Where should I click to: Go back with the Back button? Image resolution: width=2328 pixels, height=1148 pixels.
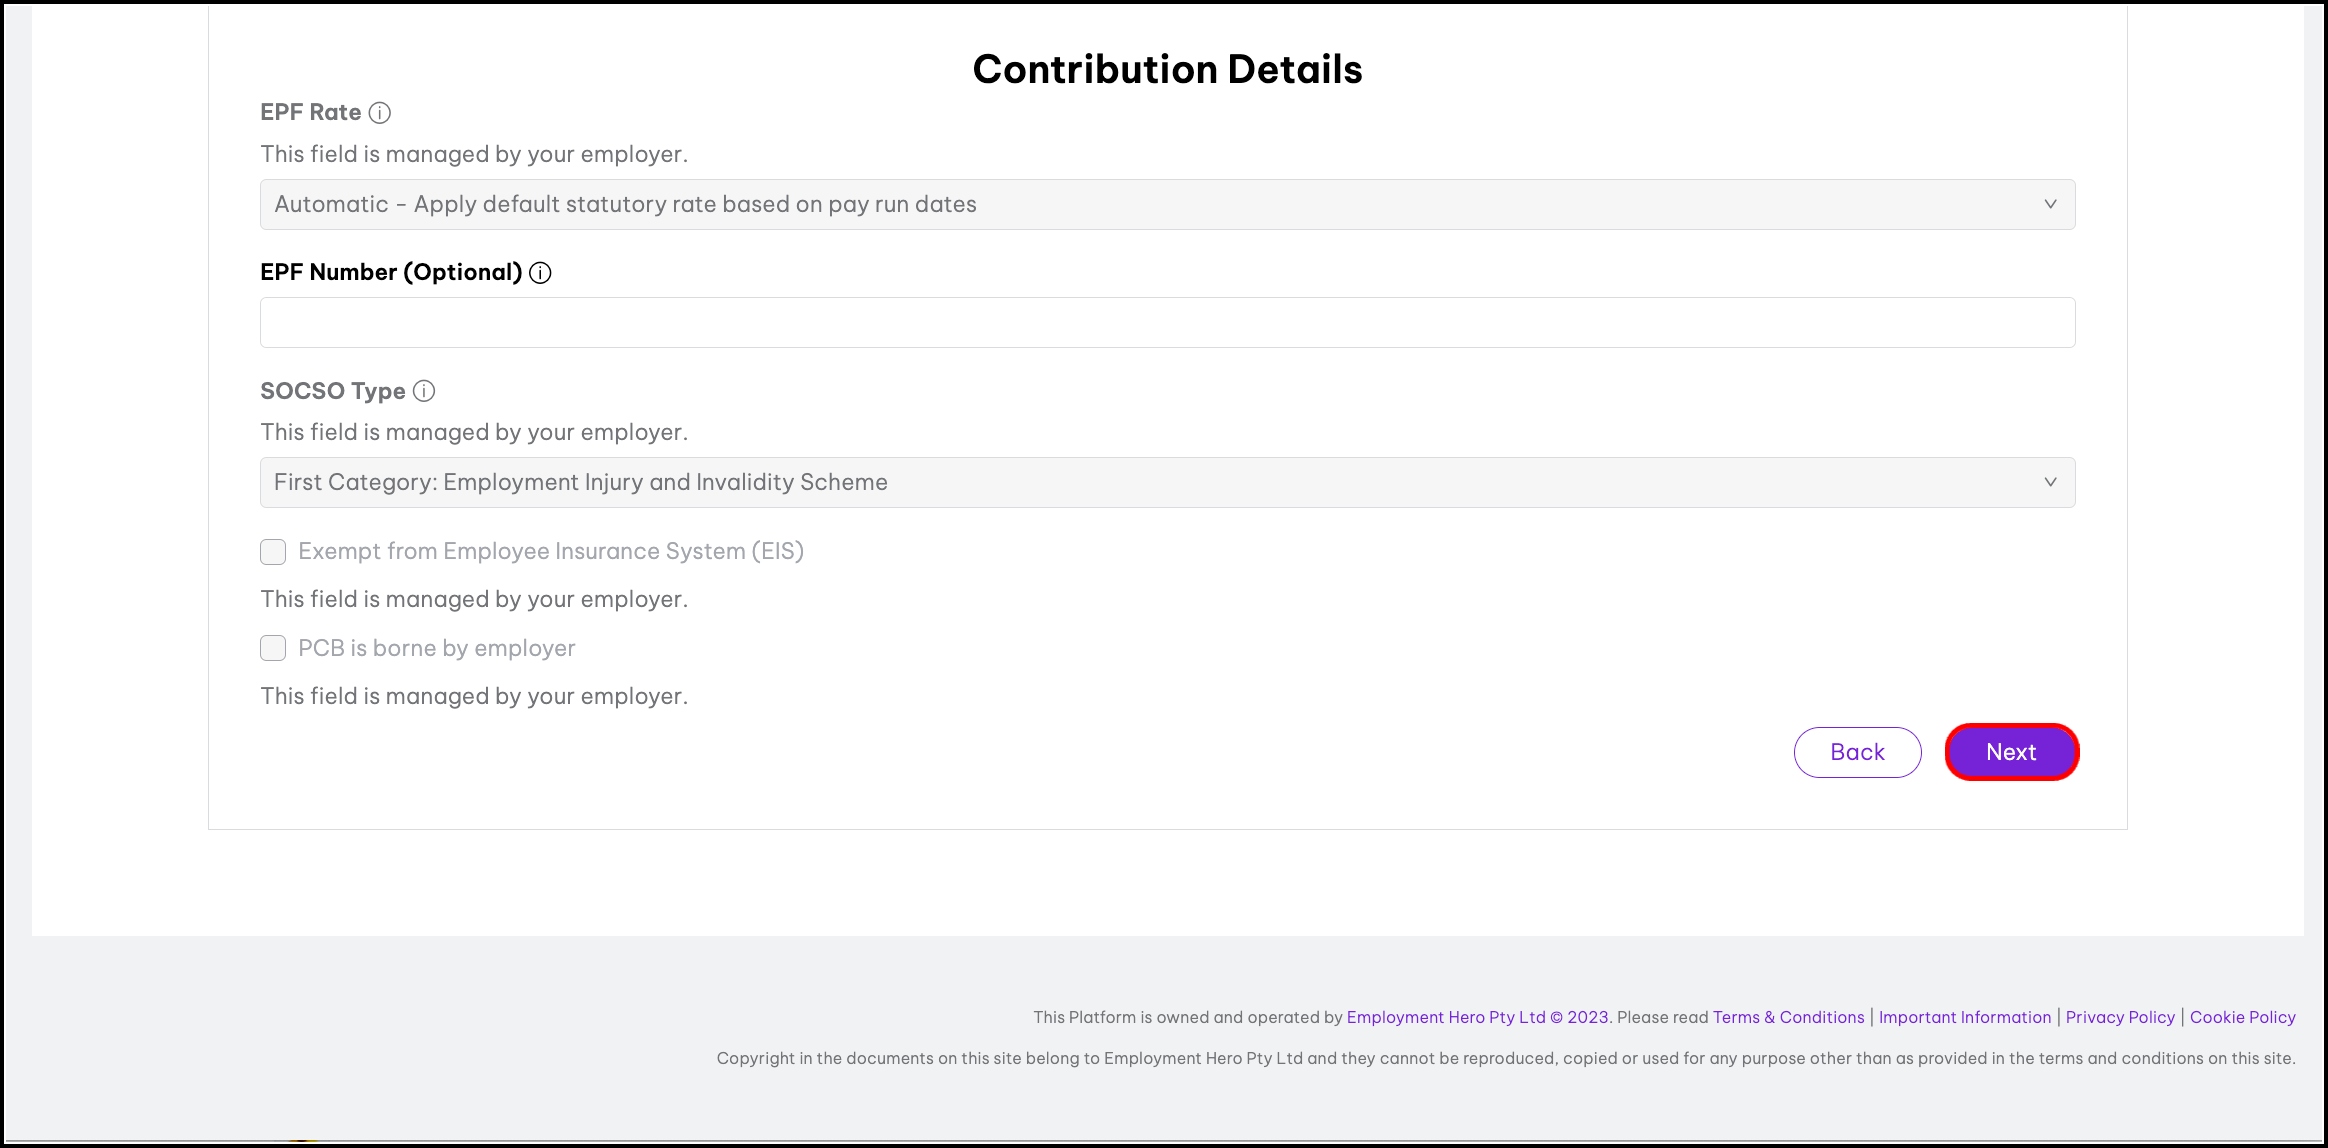[1857, 752]
